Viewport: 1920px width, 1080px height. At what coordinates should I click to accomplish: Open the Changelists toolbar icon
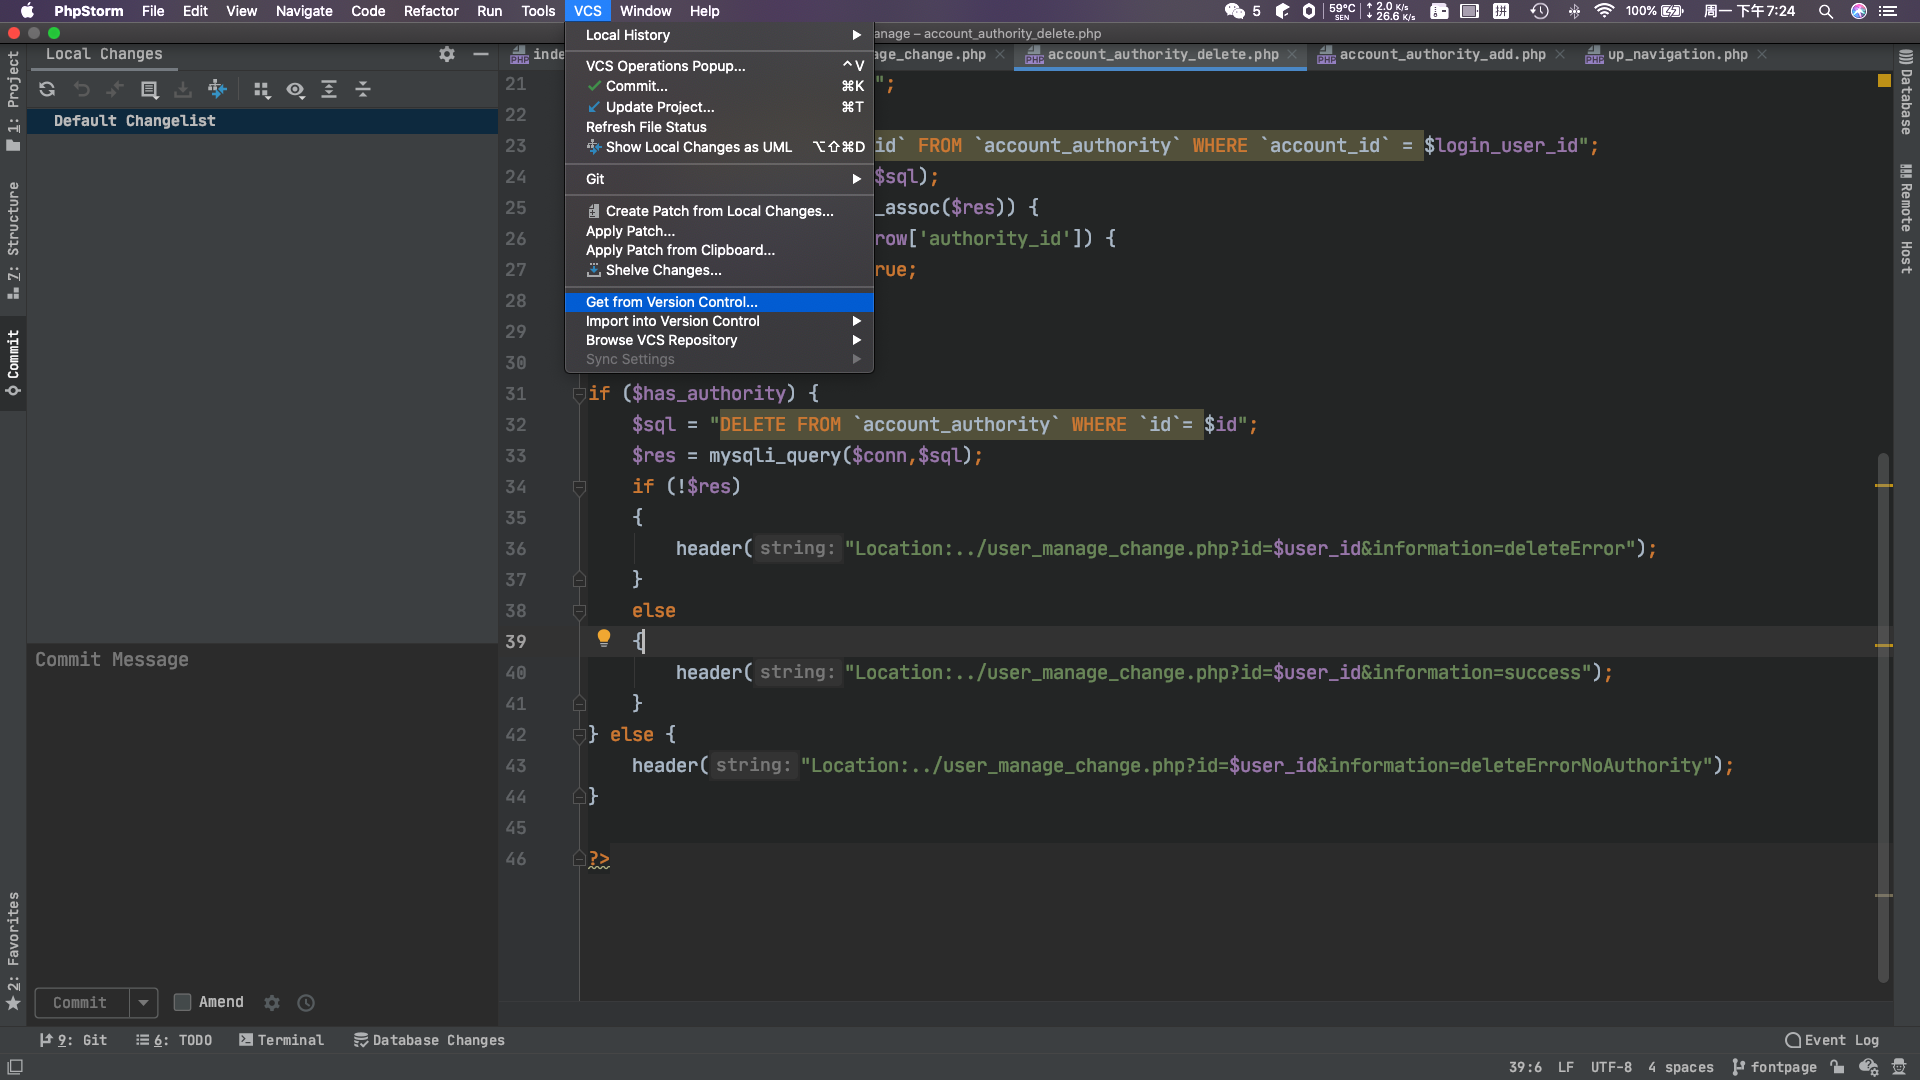tap(149, 90)
